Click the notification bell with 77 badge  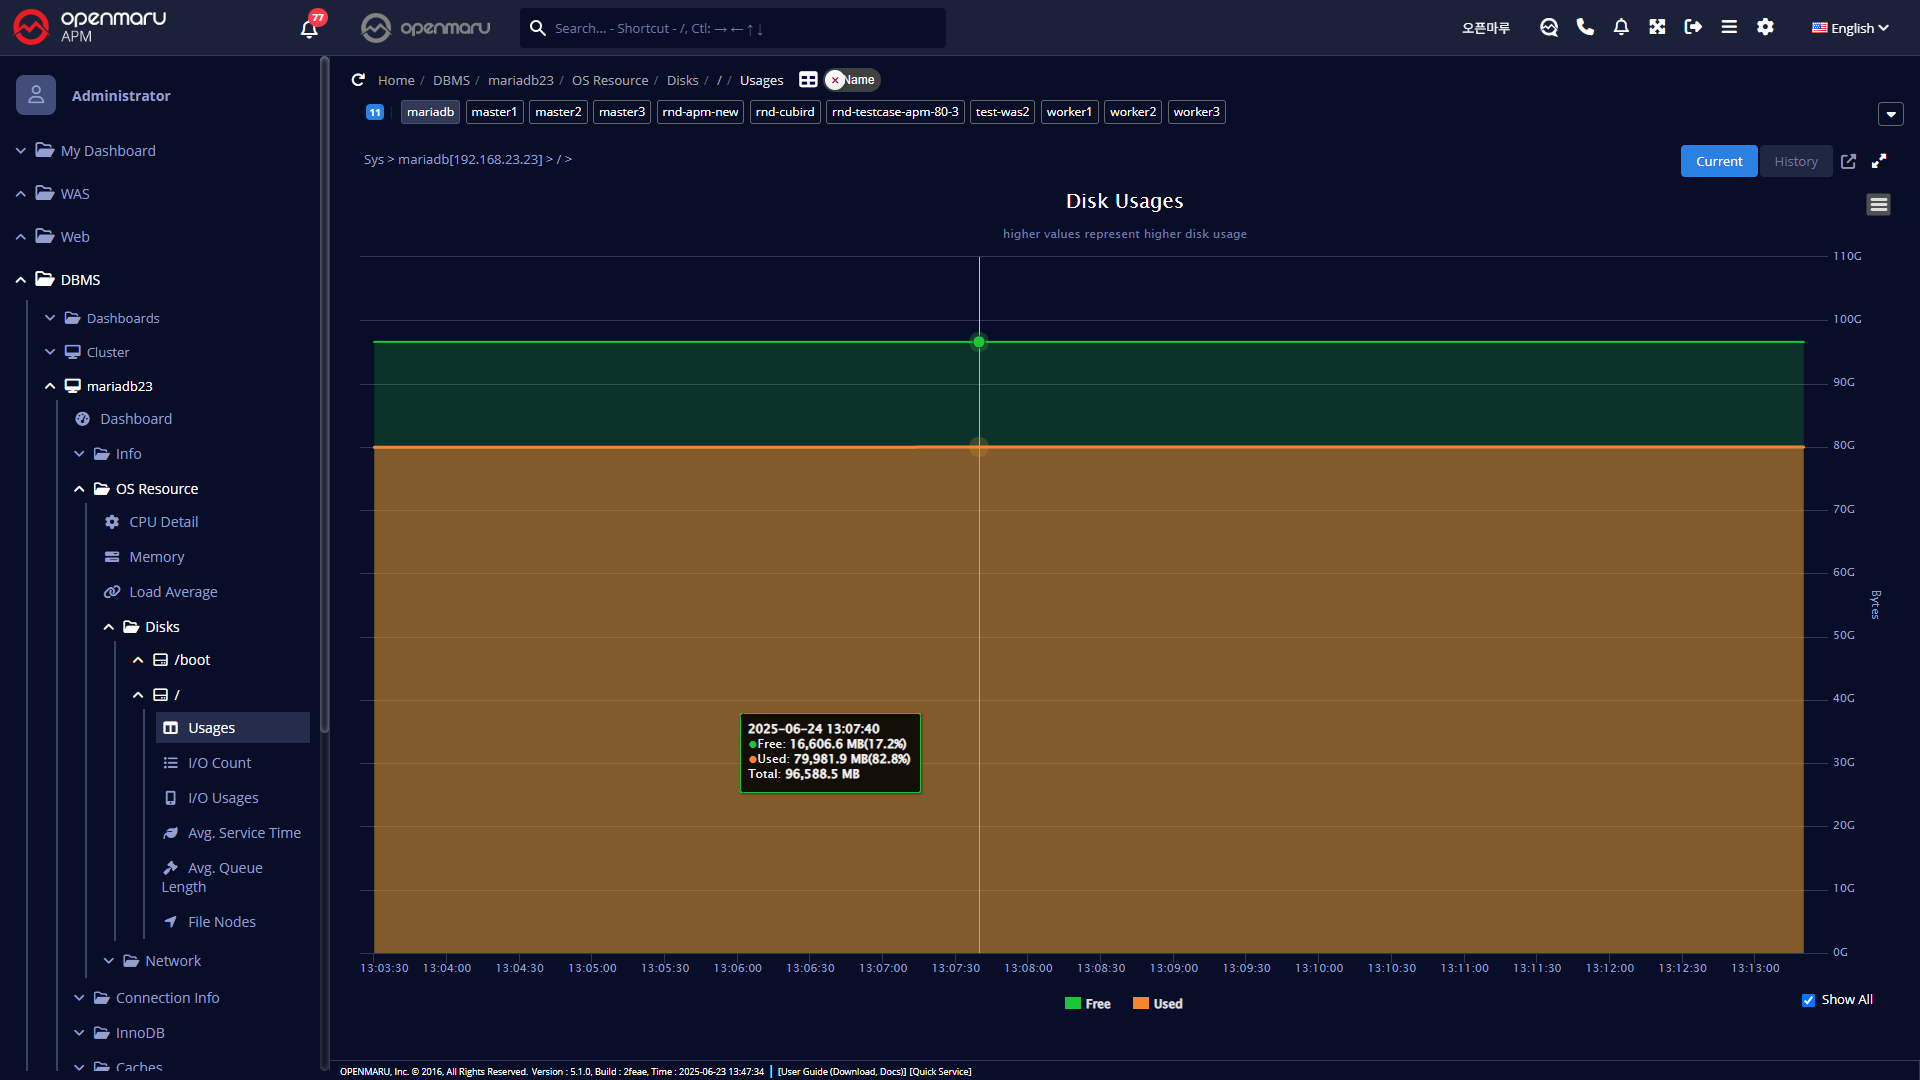pyautogui.click(x=309, y=28)
